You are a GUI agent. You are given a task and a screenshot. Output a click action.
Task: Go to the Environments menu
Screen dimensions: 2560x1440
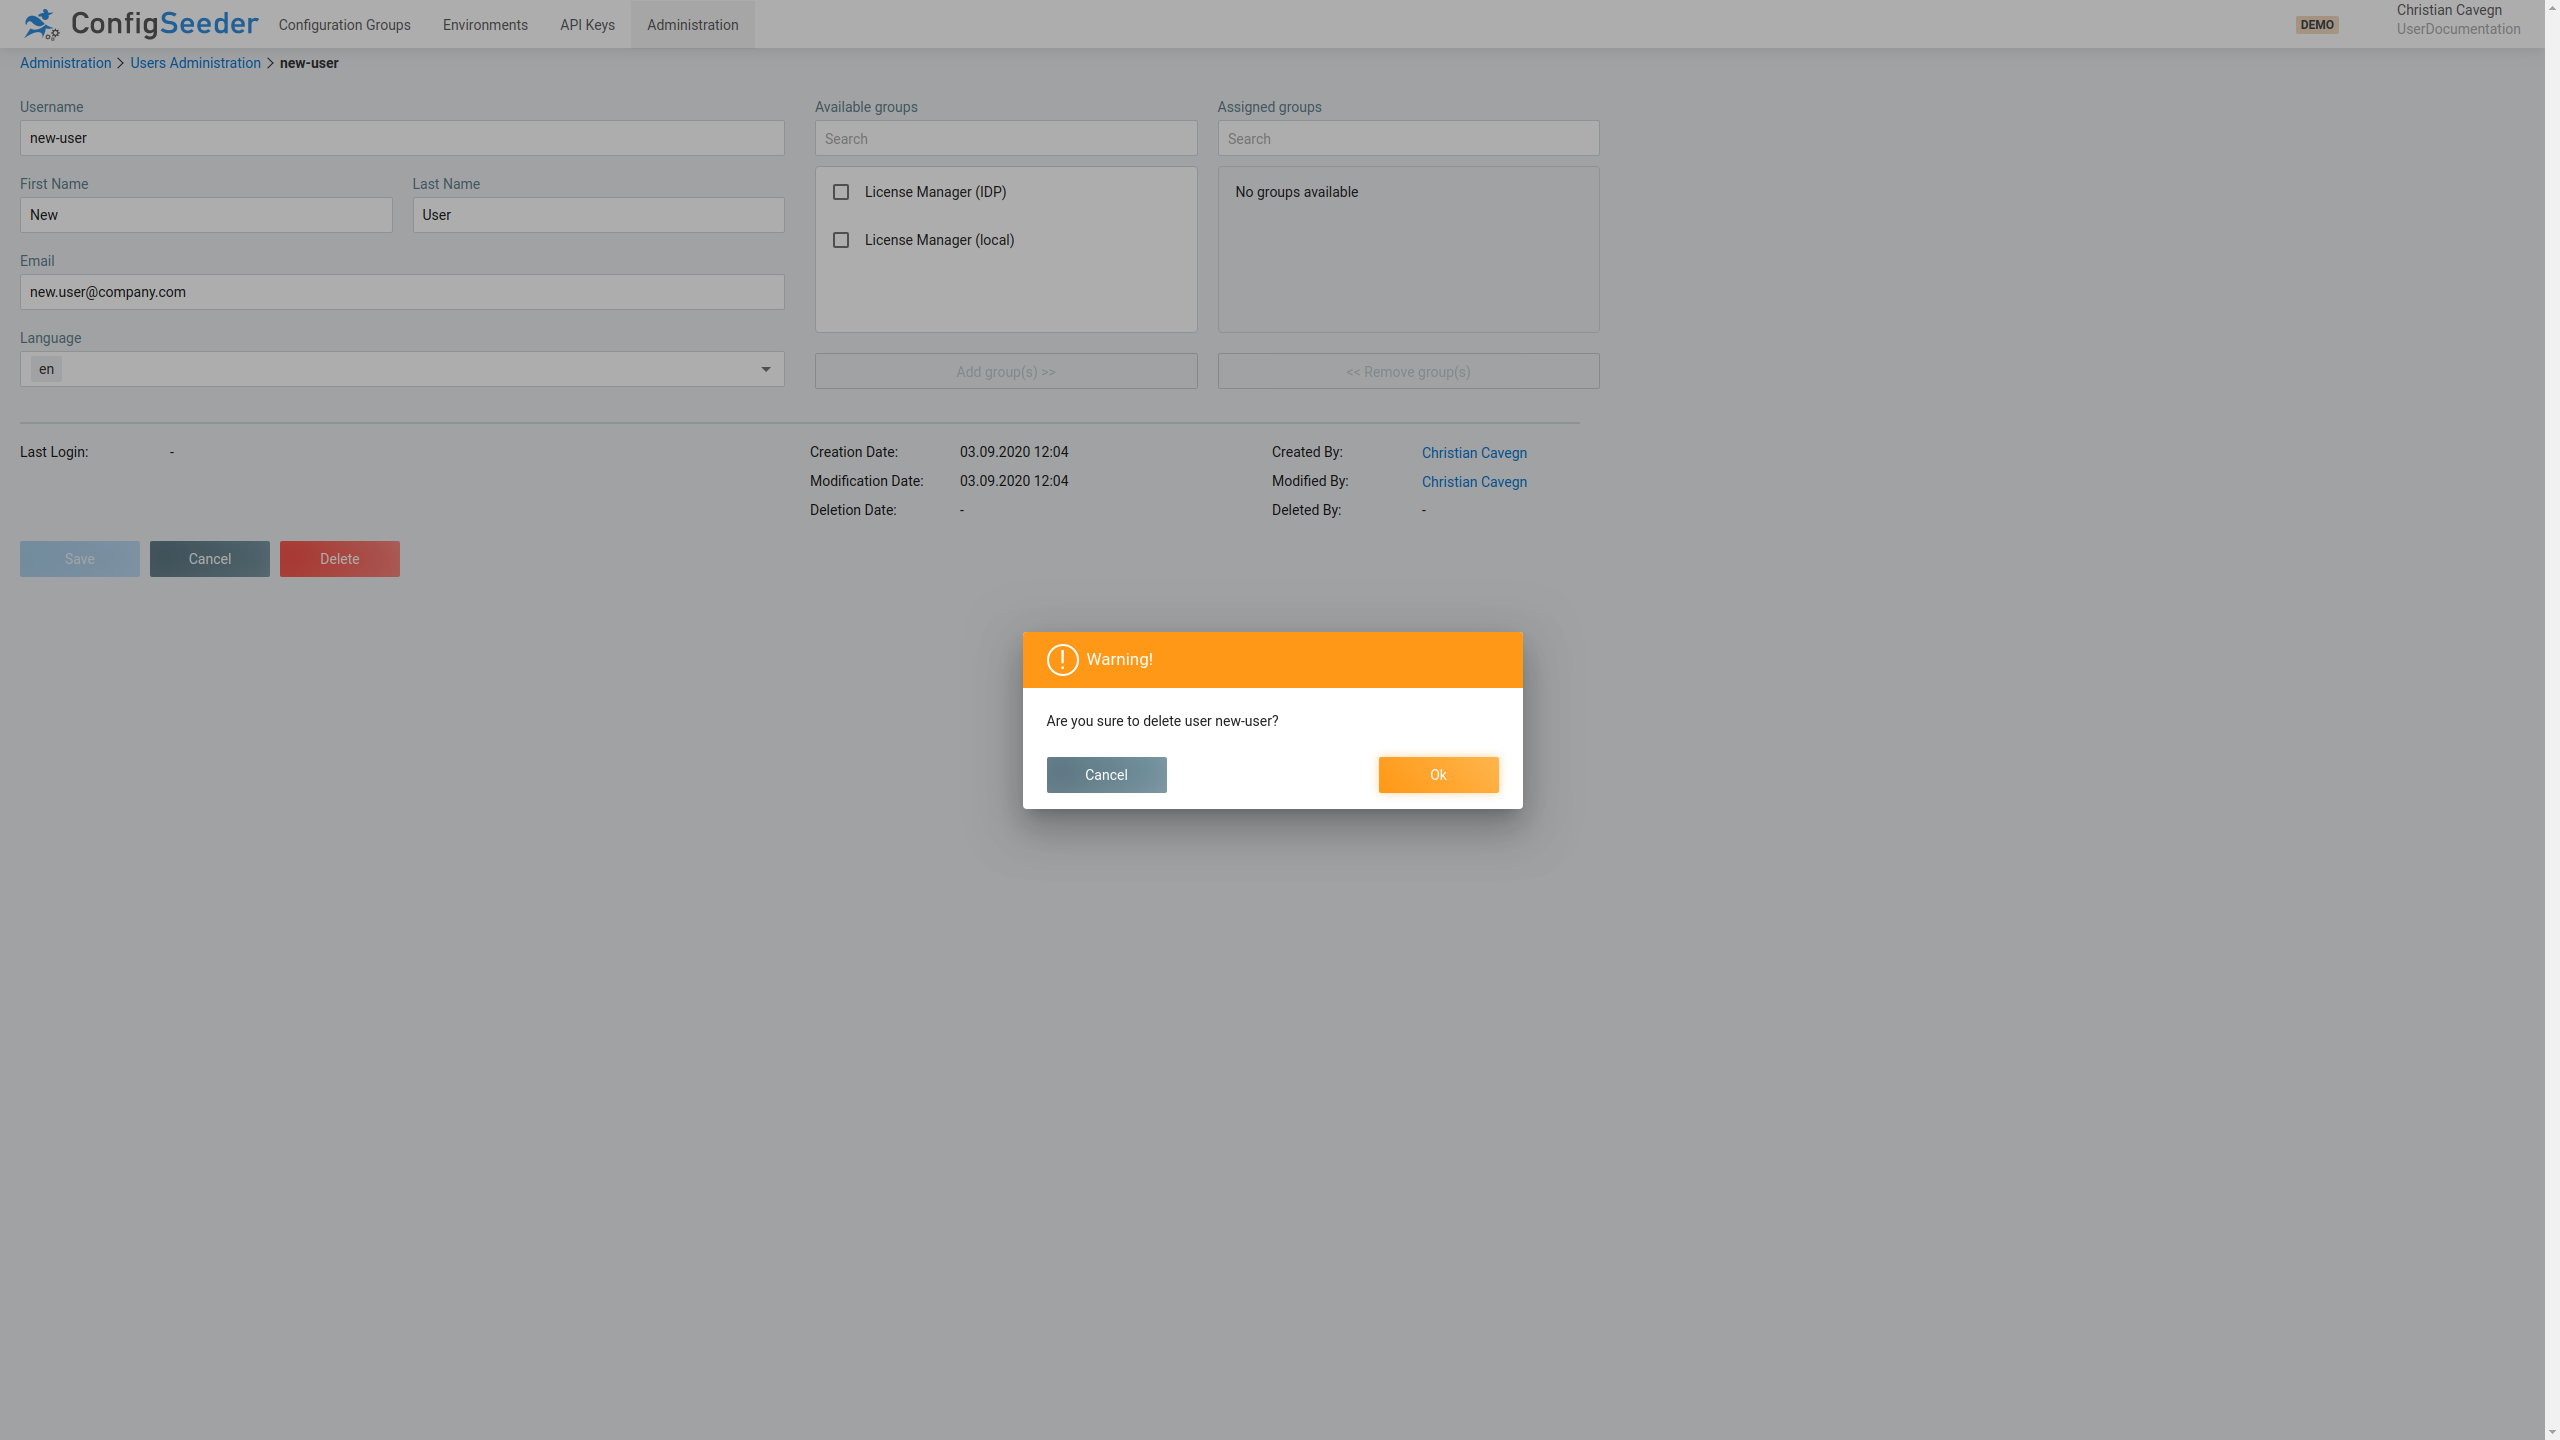485,25
